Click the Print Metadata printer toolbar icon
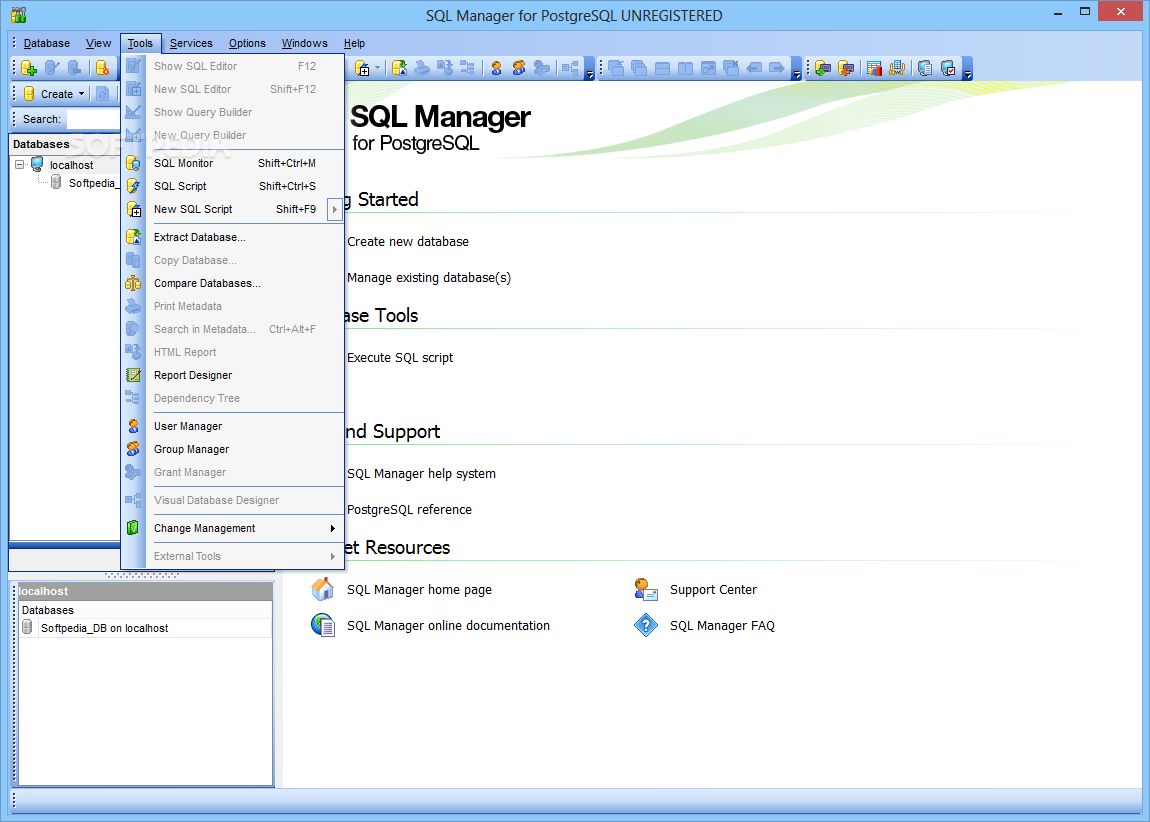The width and height of the screenshot is (1150, 822). [422, 68]
